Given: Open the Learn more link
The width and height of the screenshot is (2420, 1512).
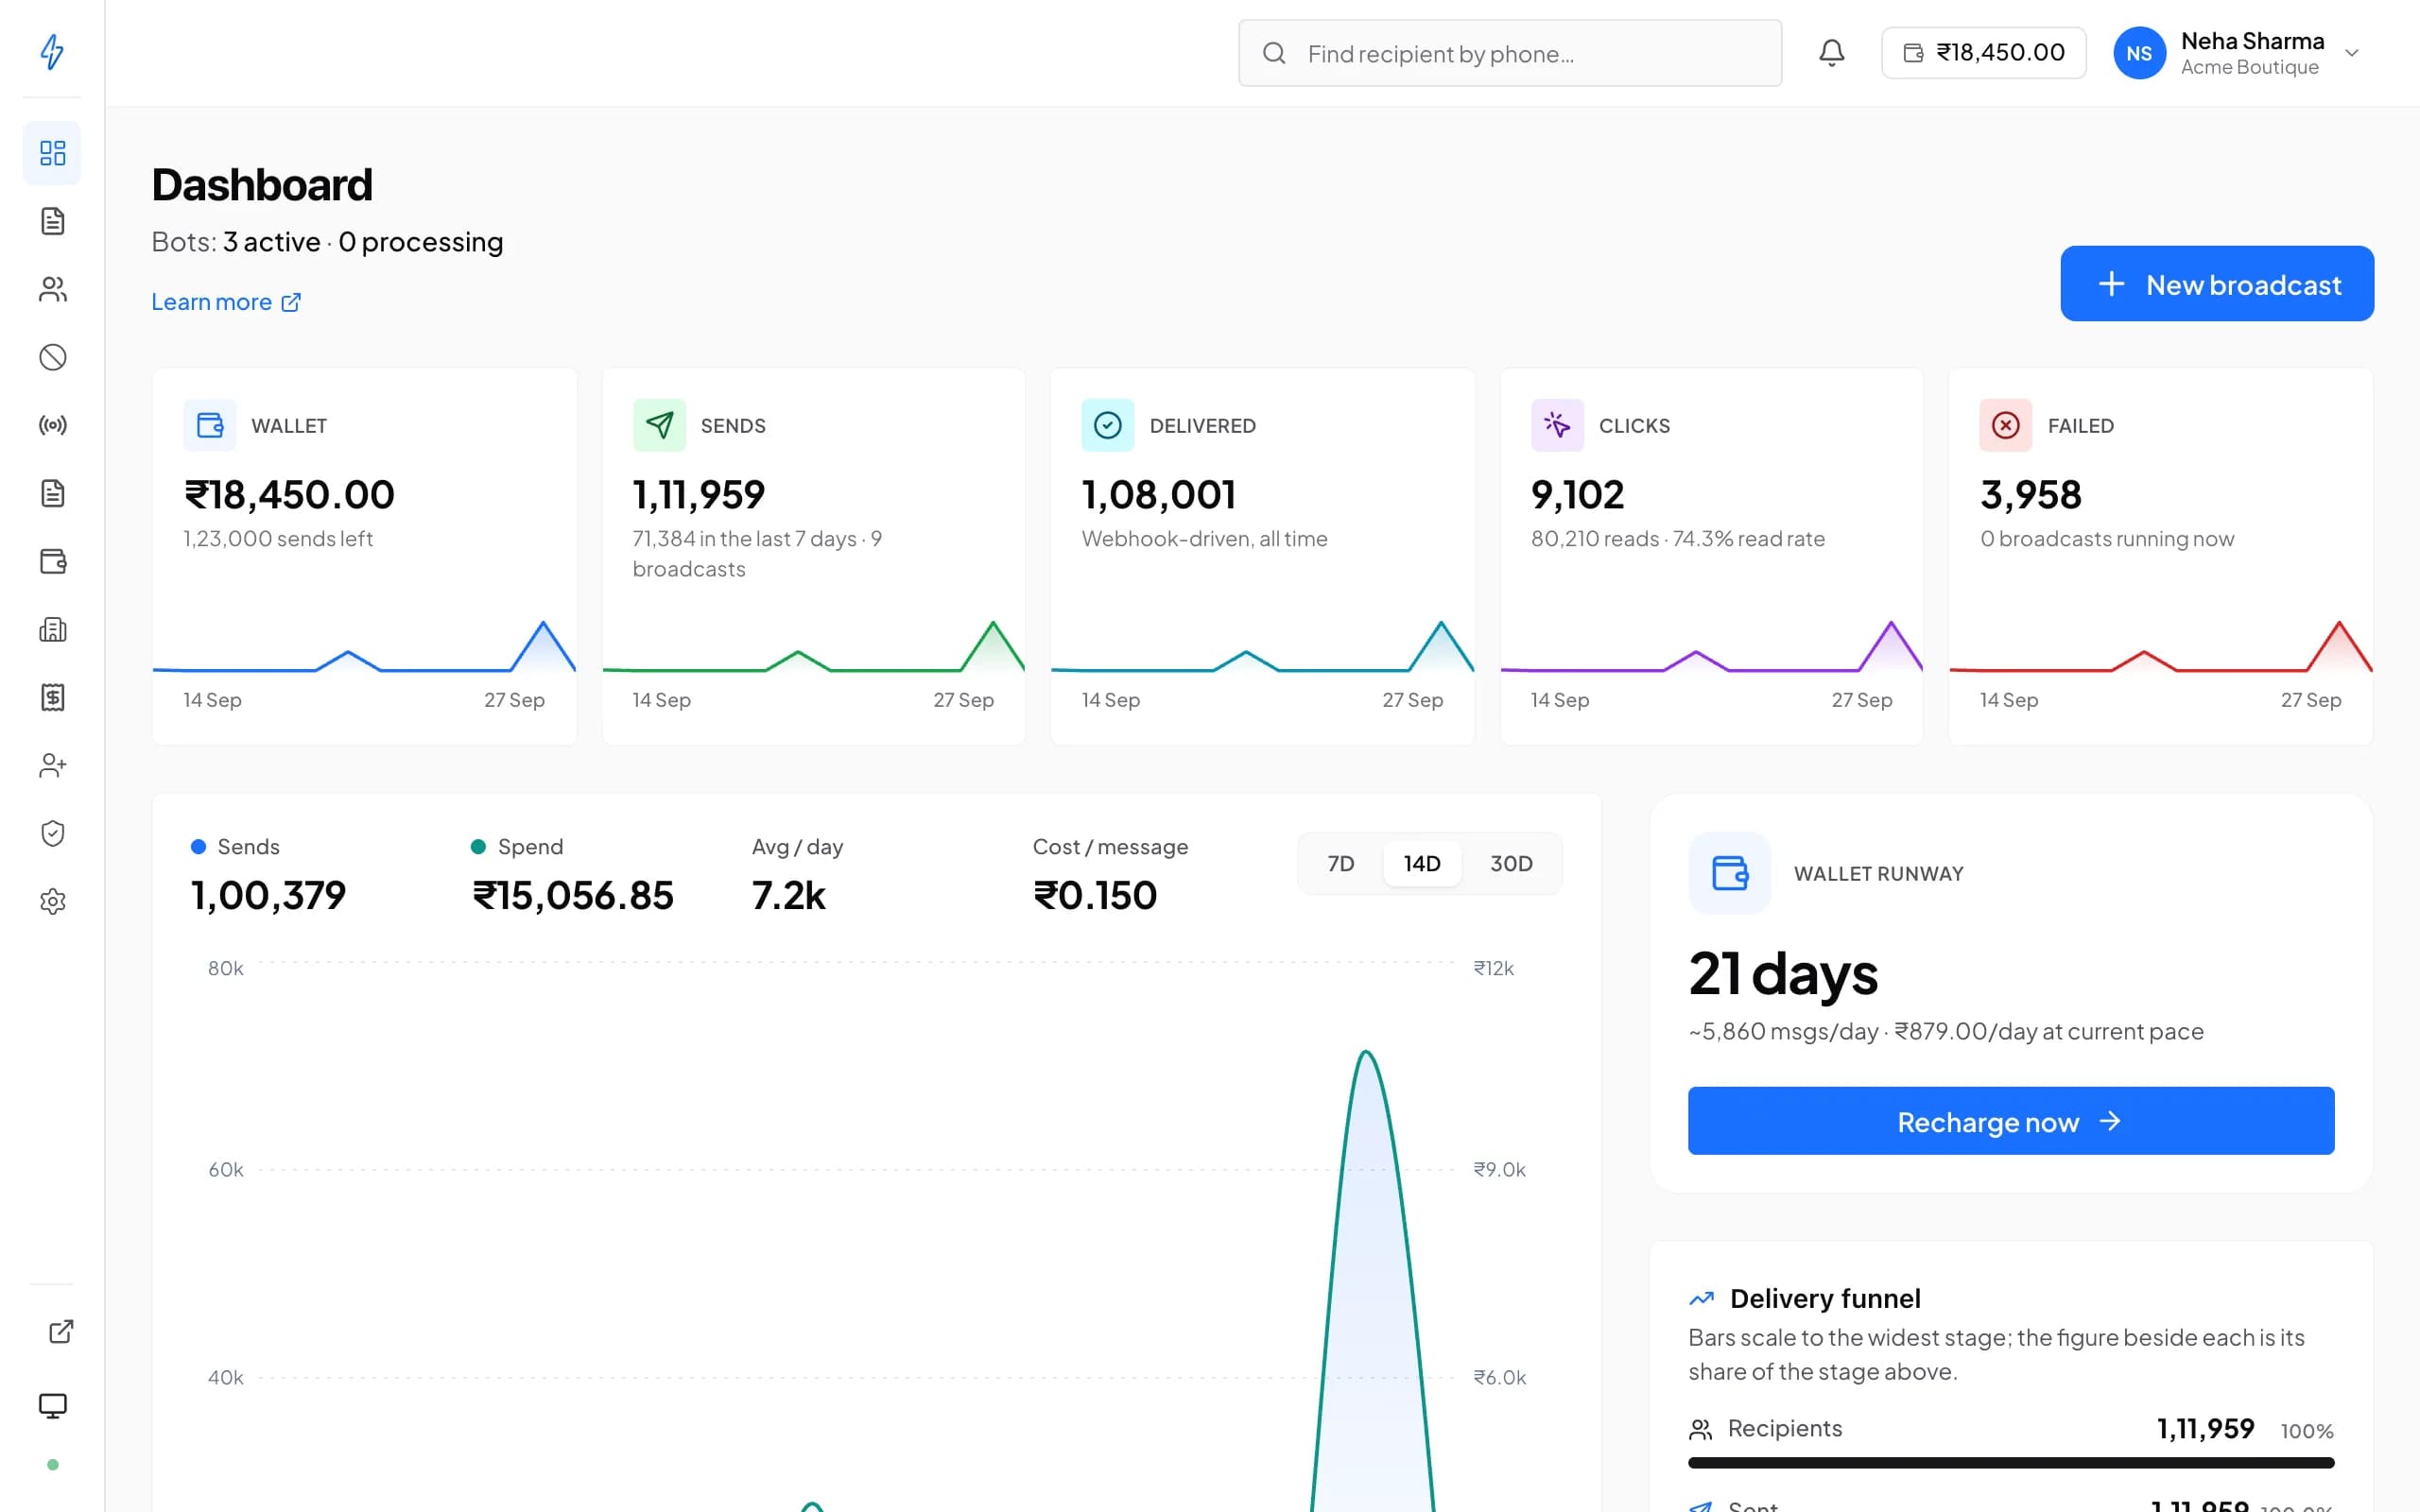Looking at the screenshot, I should click(x=225, y=302).
